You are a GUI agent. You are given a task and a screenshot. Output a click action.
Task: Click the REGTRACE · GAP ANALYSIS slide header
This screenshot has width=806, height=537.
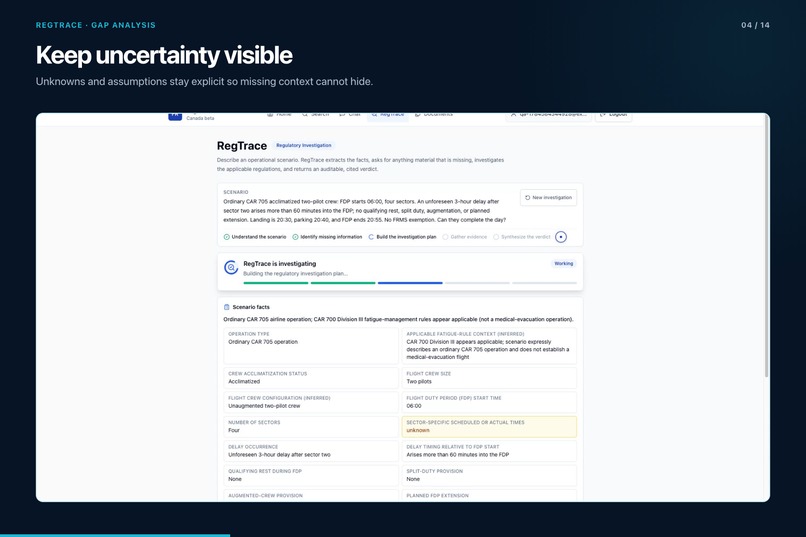[x=96, y=25]
